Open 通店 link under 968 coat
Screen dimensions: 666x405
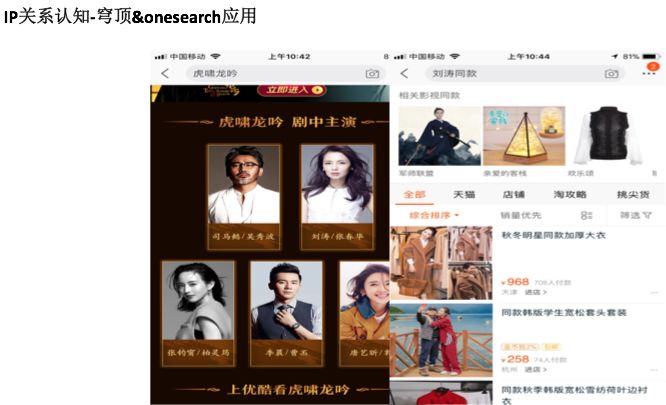536,292
